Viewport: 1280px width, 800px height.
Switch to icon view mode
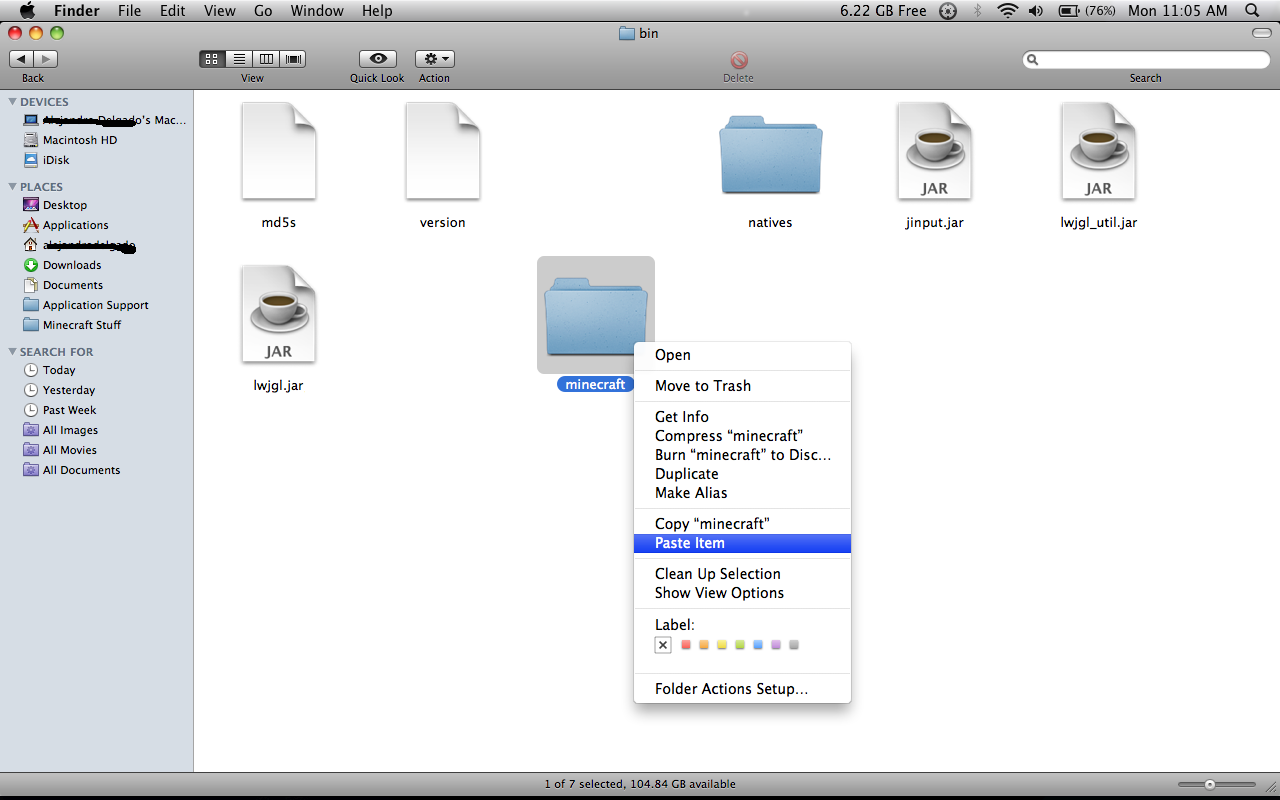point(212,59)
